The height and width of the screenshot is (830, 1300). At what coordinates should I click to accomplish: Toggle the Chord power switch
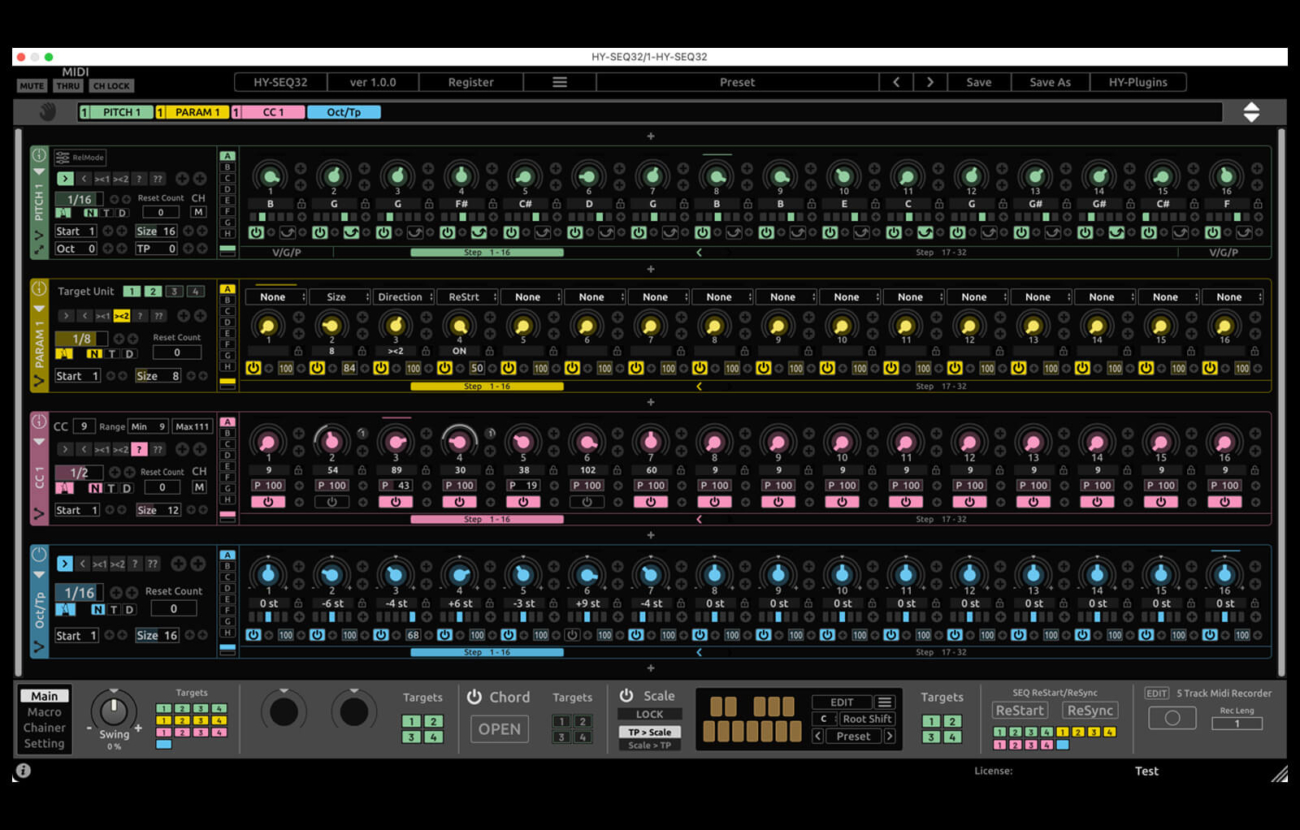pos(475,697)
